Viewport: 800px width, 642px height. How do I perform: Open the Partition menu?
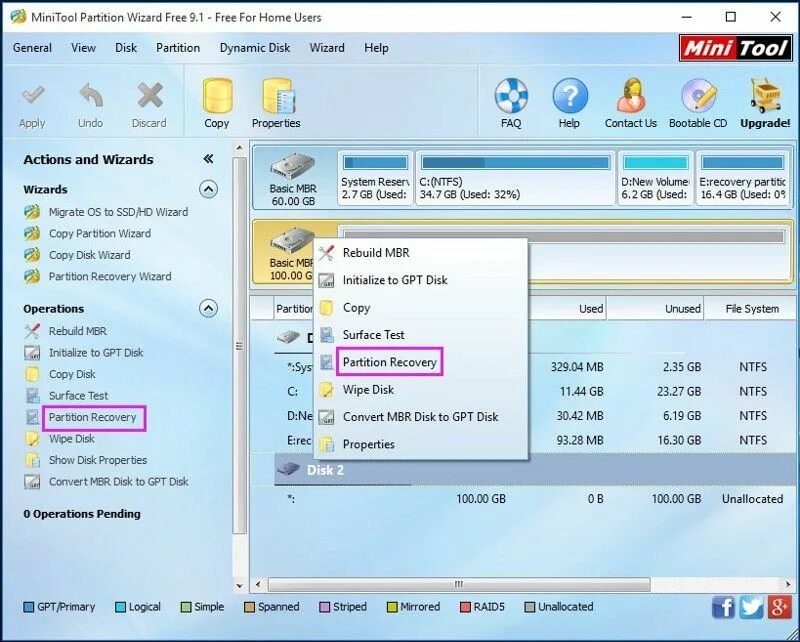178,47
